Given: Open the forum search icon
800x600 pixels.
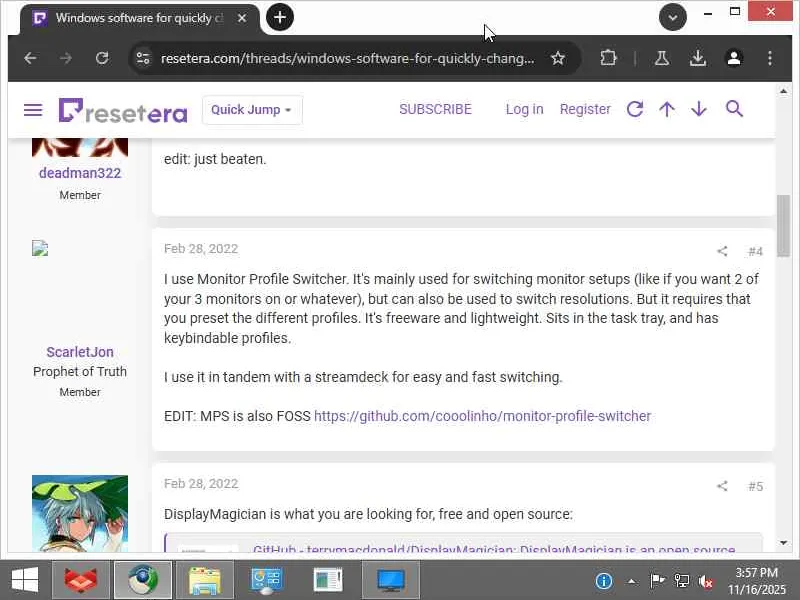Looking at the screenshot, I should [734, 109].
